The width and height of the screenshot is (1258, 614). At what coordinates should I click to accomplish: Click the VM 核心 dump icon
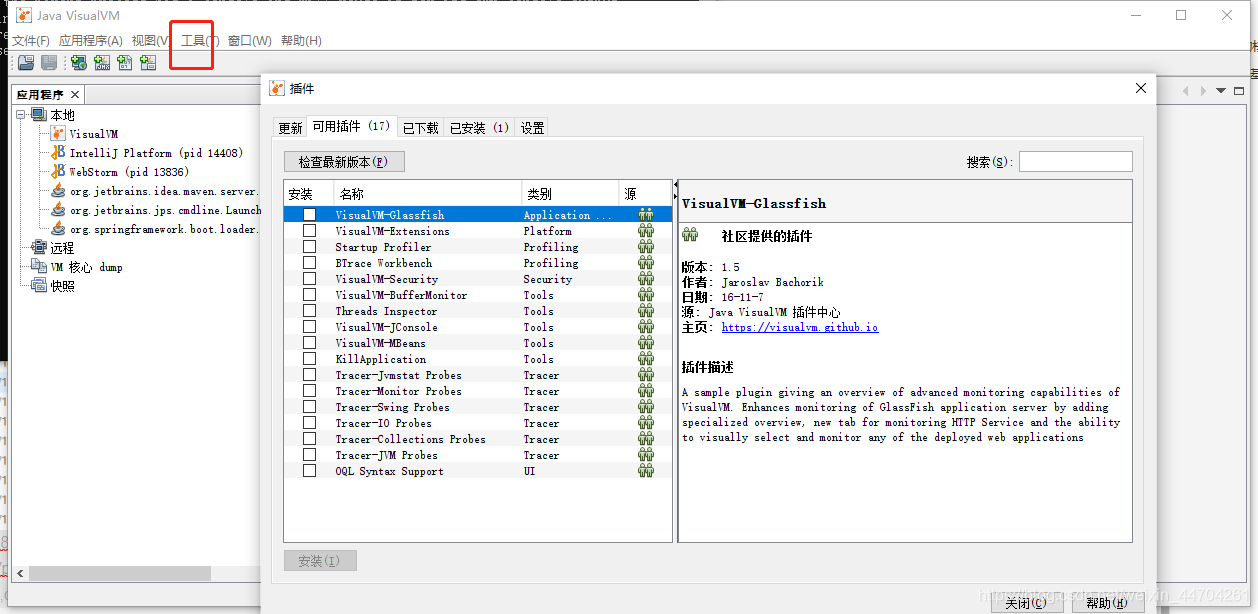coord(39,266)
